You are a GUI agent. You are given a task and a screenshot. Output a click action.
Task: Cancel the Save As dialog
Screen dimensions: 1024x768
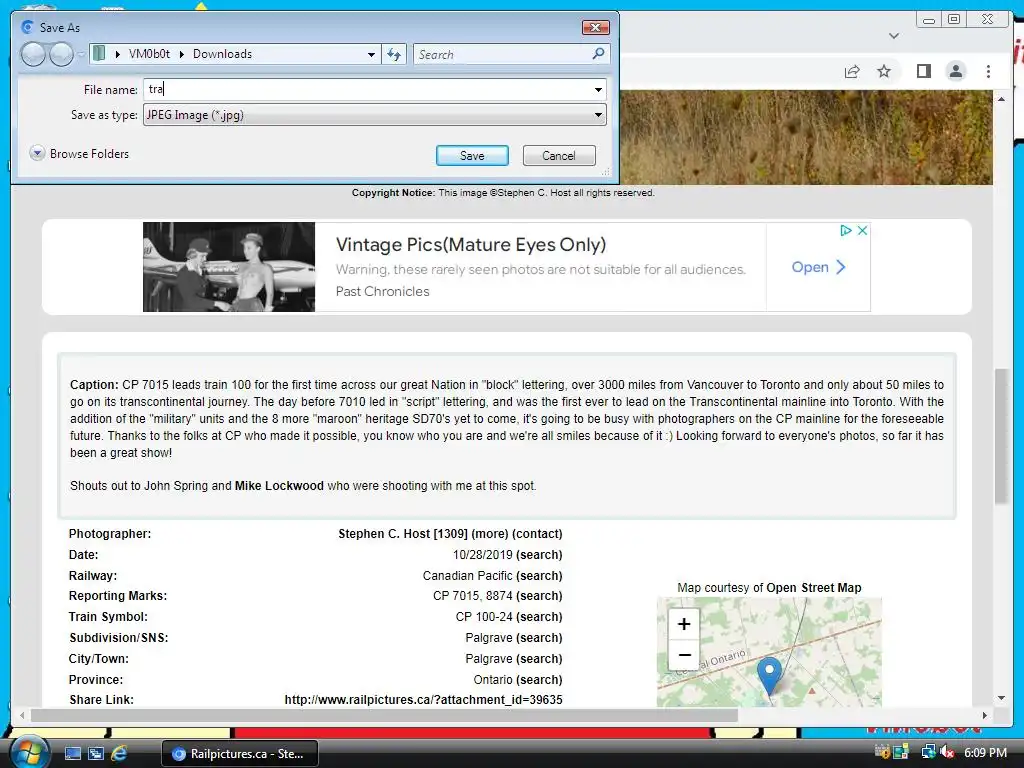click(x=559, y=155)
